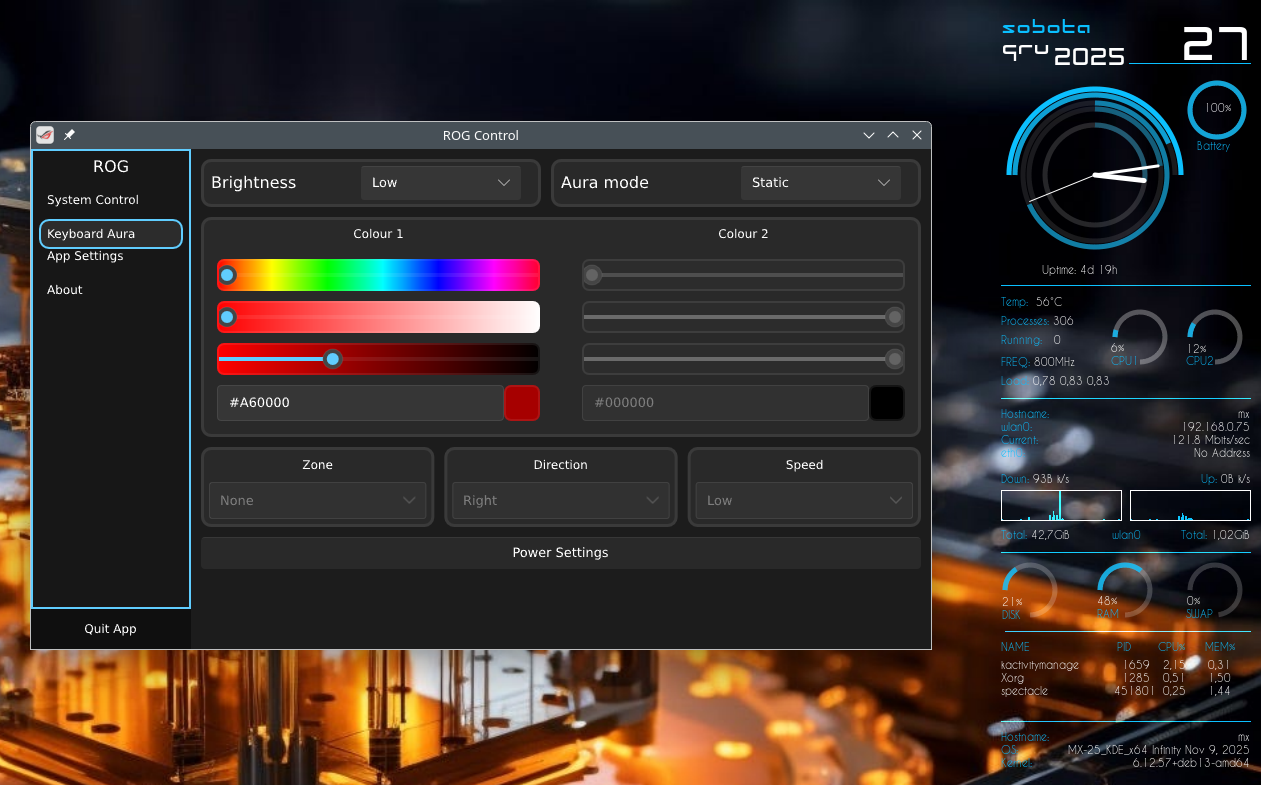Image resolution: width=1261 pixels, height=785 pixels.
Task: Click the black Colour 2 swatch
Action: 887,403
